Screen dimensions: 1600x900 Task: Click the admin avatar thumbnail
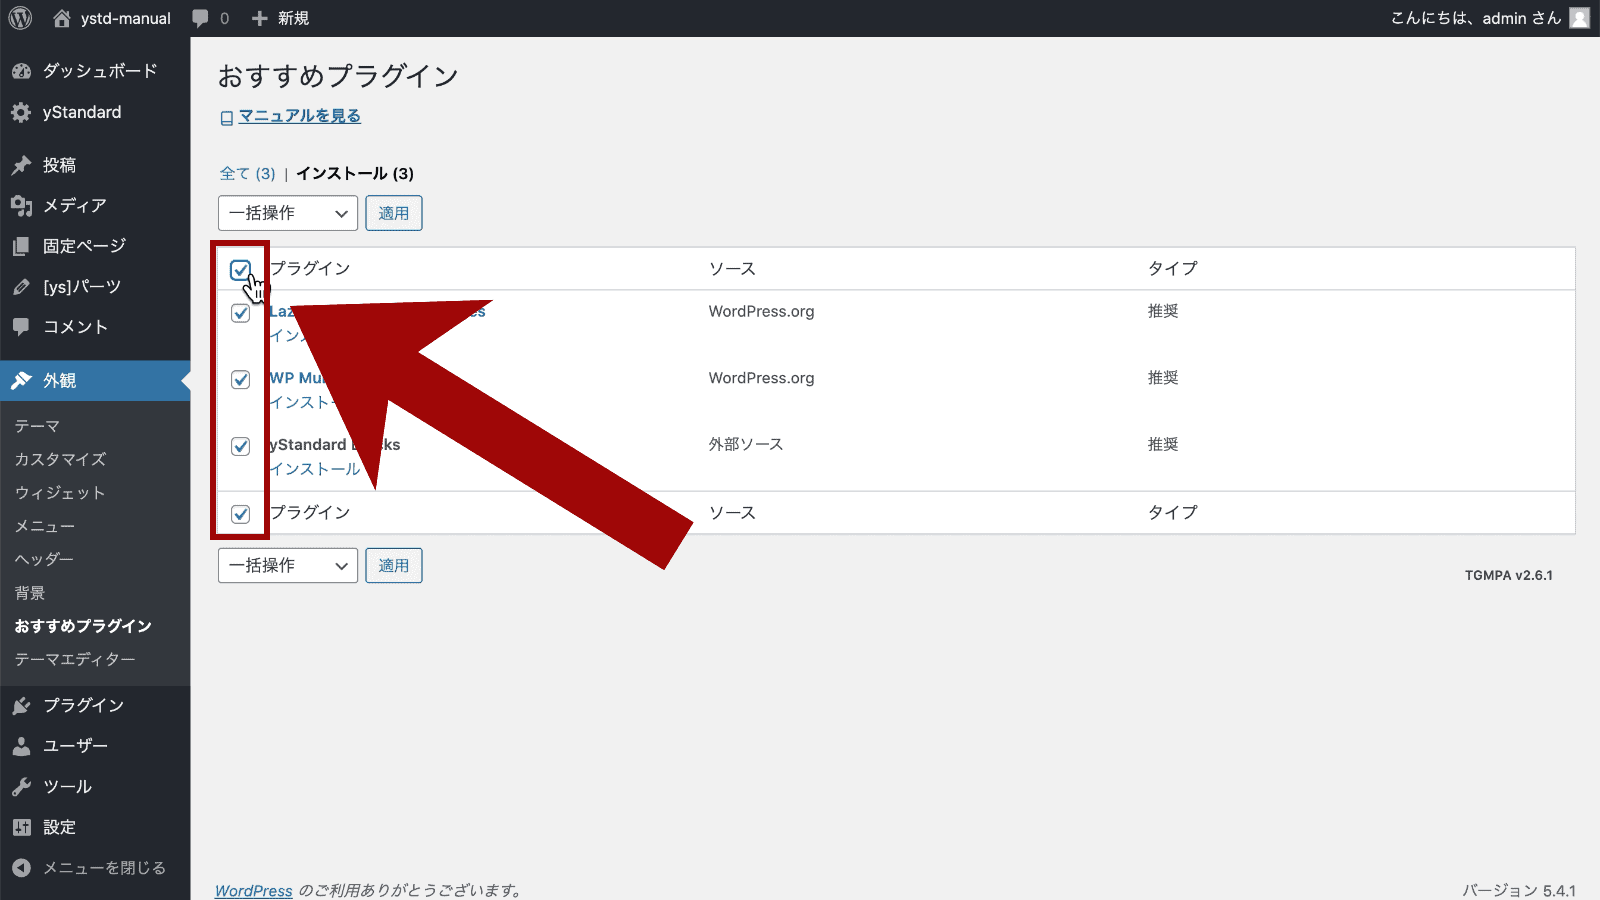(x=1579, y=18)
